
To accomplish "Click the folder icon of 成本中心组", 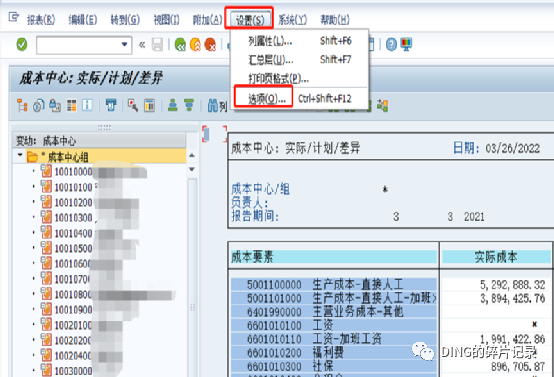I will coord(33,157).
